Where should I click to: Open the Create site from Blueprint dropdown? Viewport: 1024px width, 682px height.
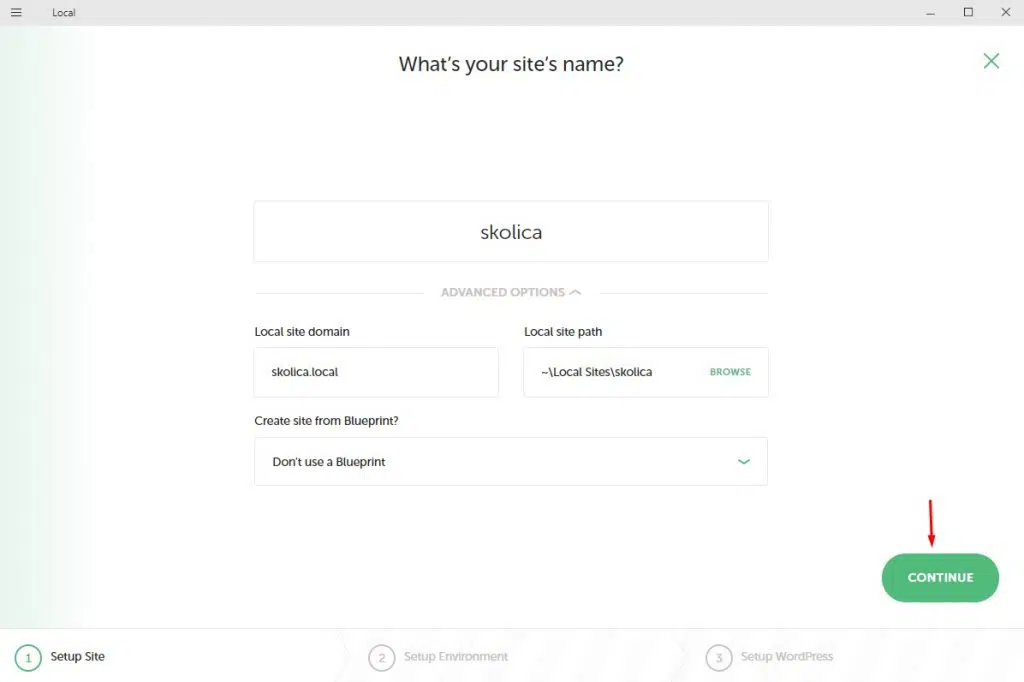(510, 462)
